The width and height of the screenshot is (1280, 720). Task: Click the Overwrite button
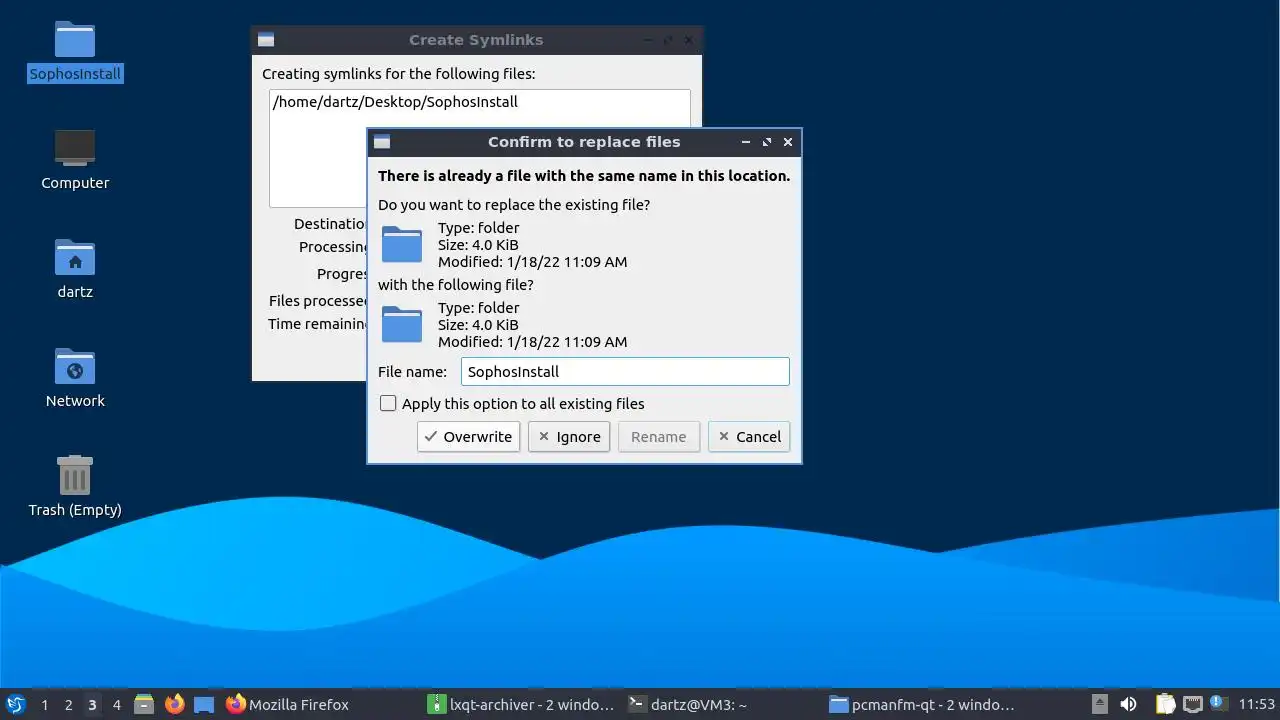(x=468, y=436)
